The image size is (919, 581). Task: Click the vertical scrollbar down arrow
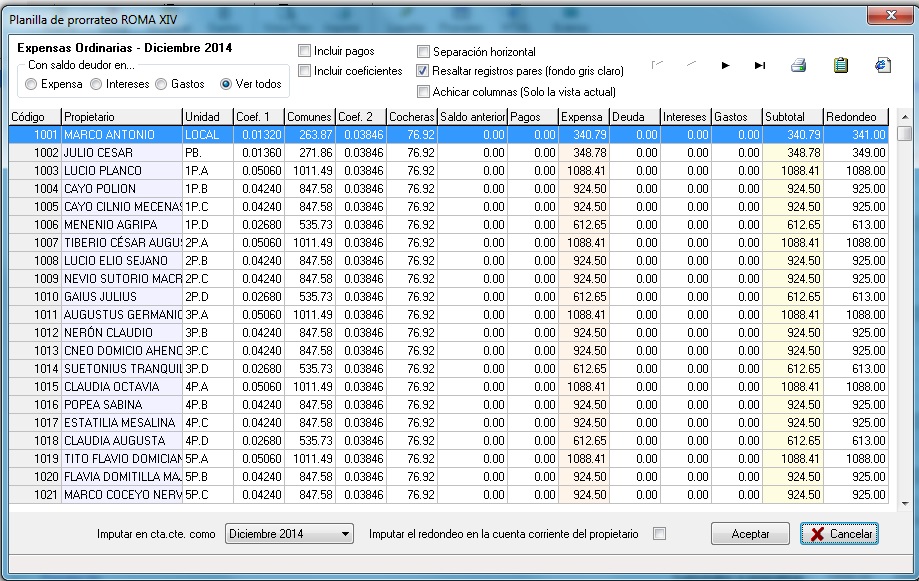(904, 504)
